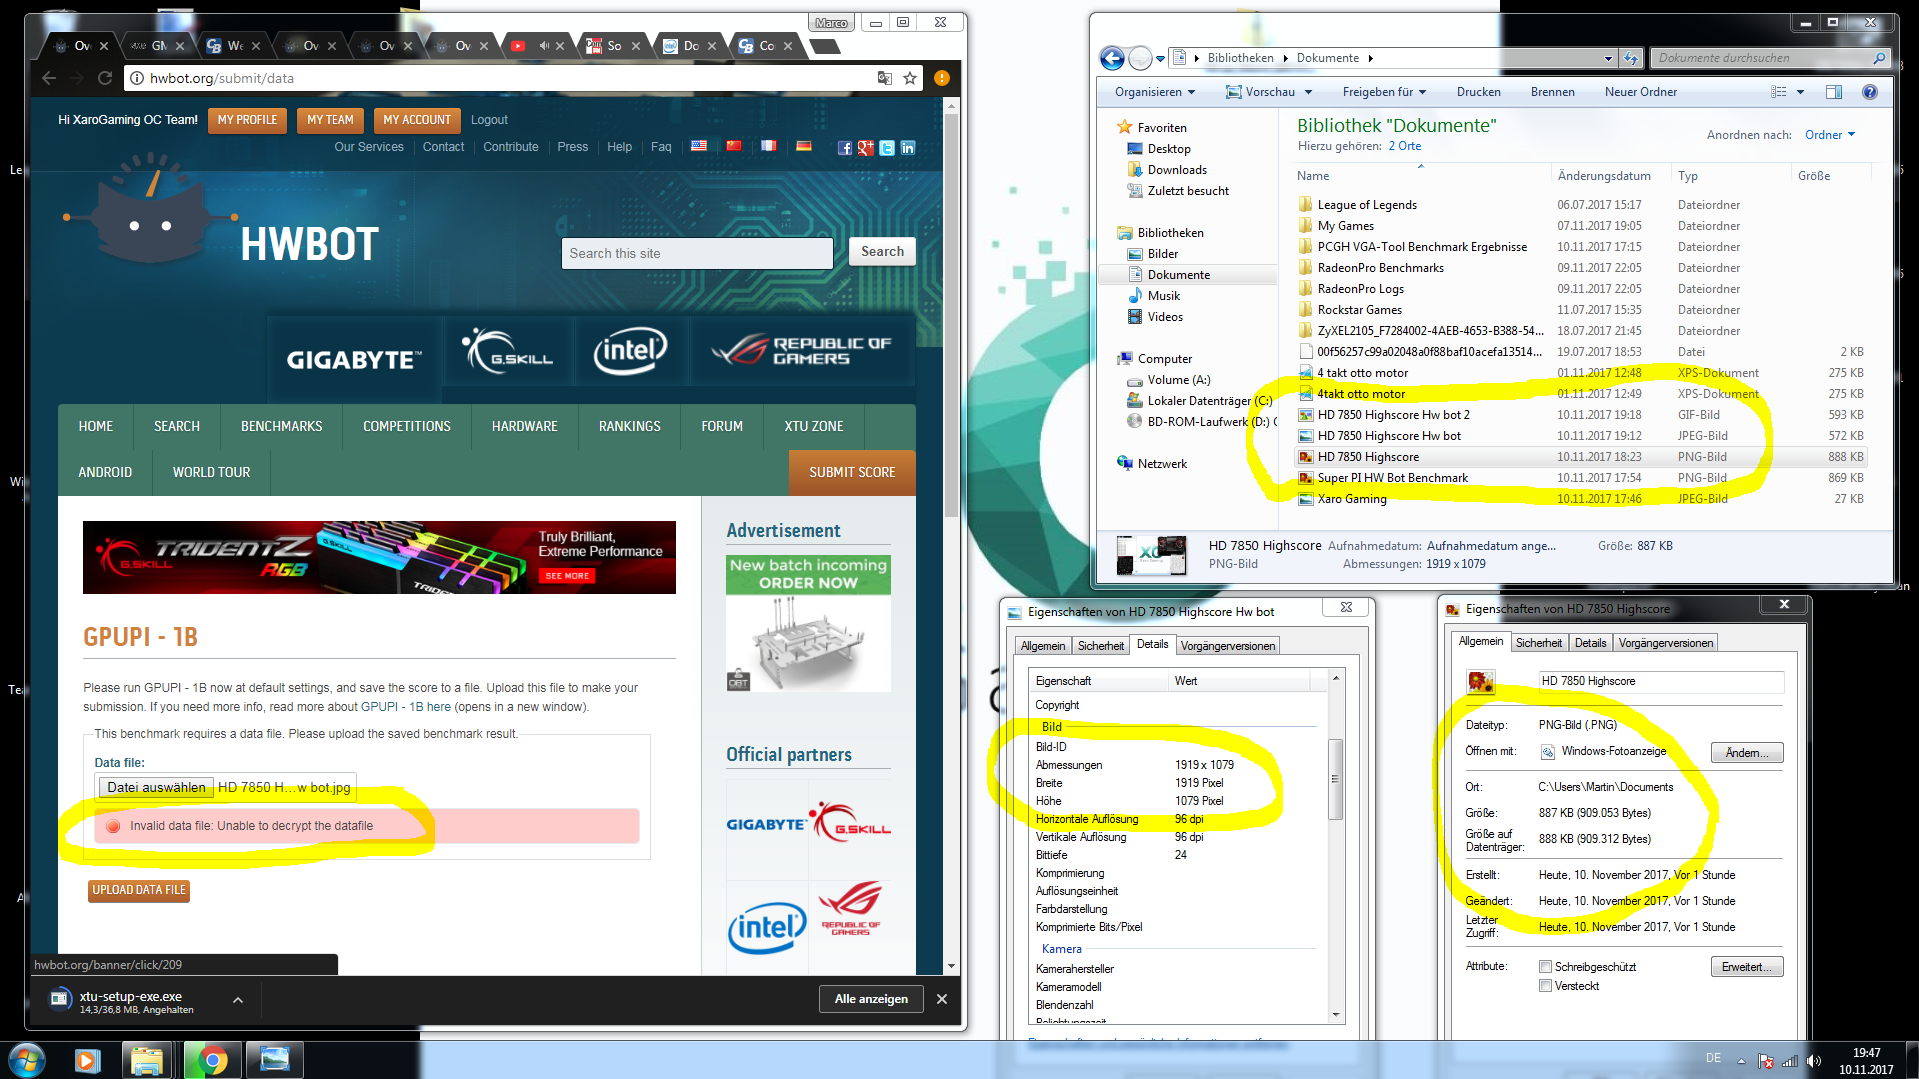This screenshot has height=1079, width=1919.
Task: Open the Facebook icon on HWBOT header
Action: (x=845, y=148)
